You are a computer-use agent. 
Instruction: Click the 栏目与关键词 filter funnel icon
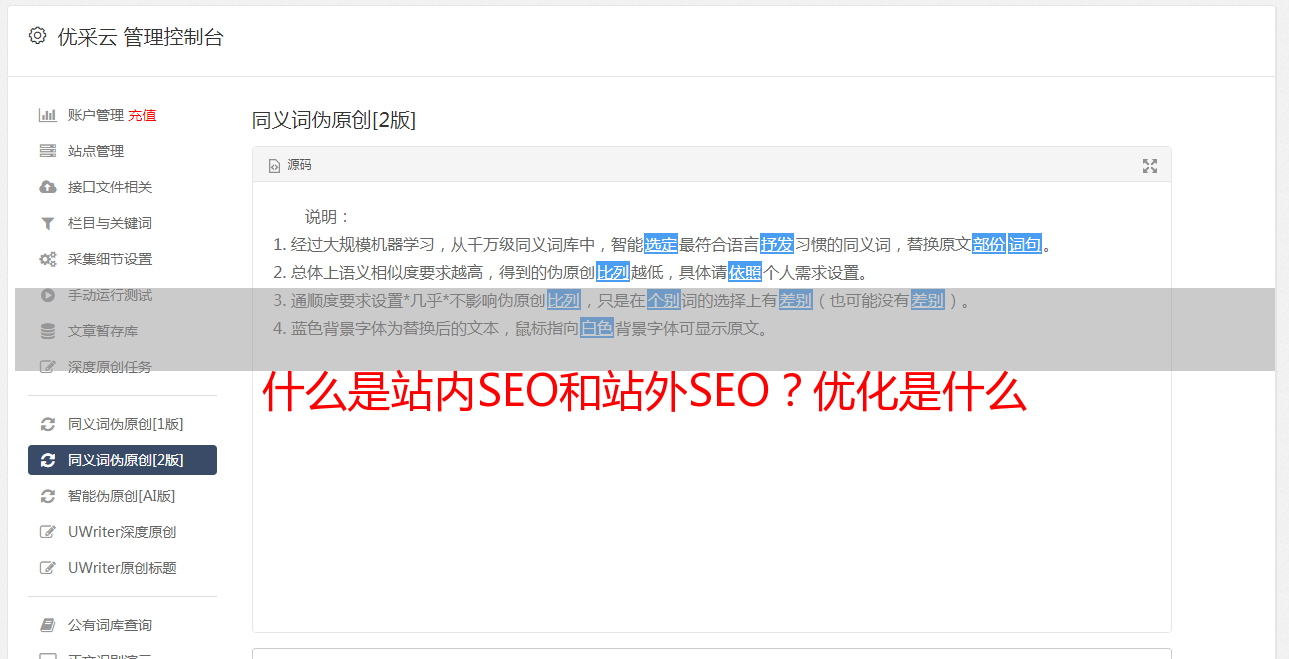point(47,223)
